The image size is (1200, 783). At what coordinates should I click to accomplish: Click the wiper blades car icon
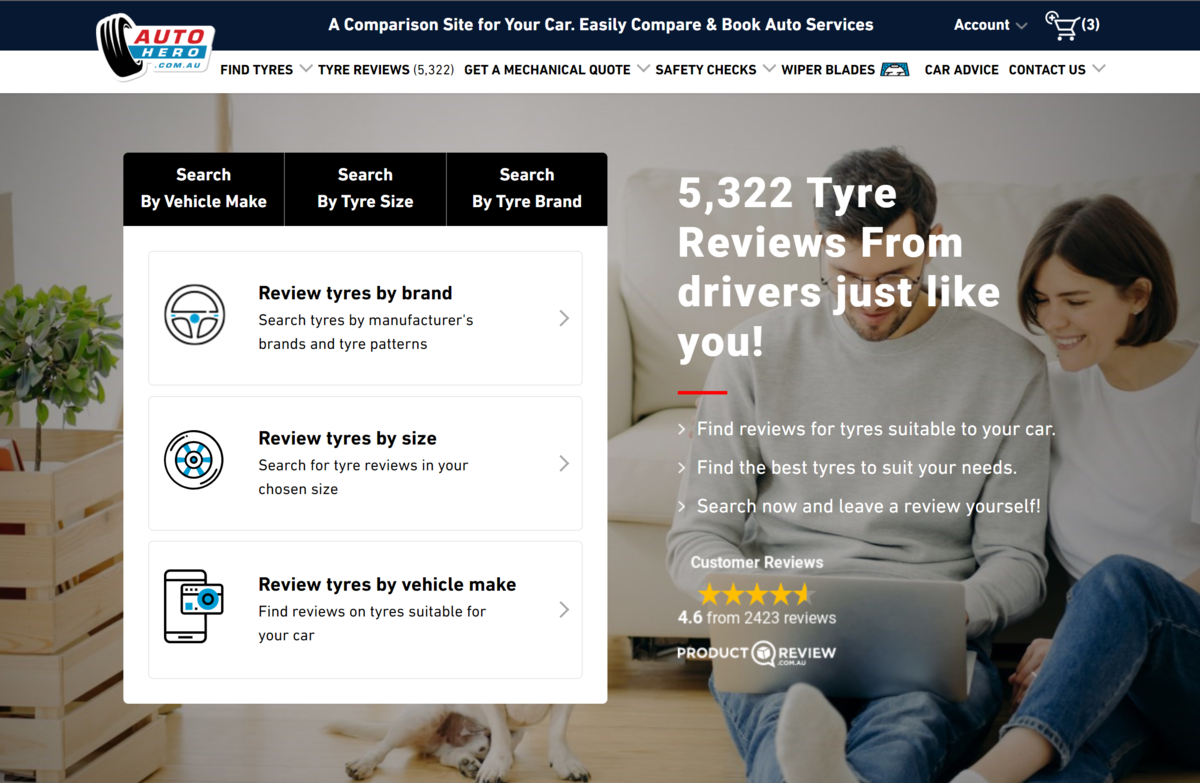(895, 69)
